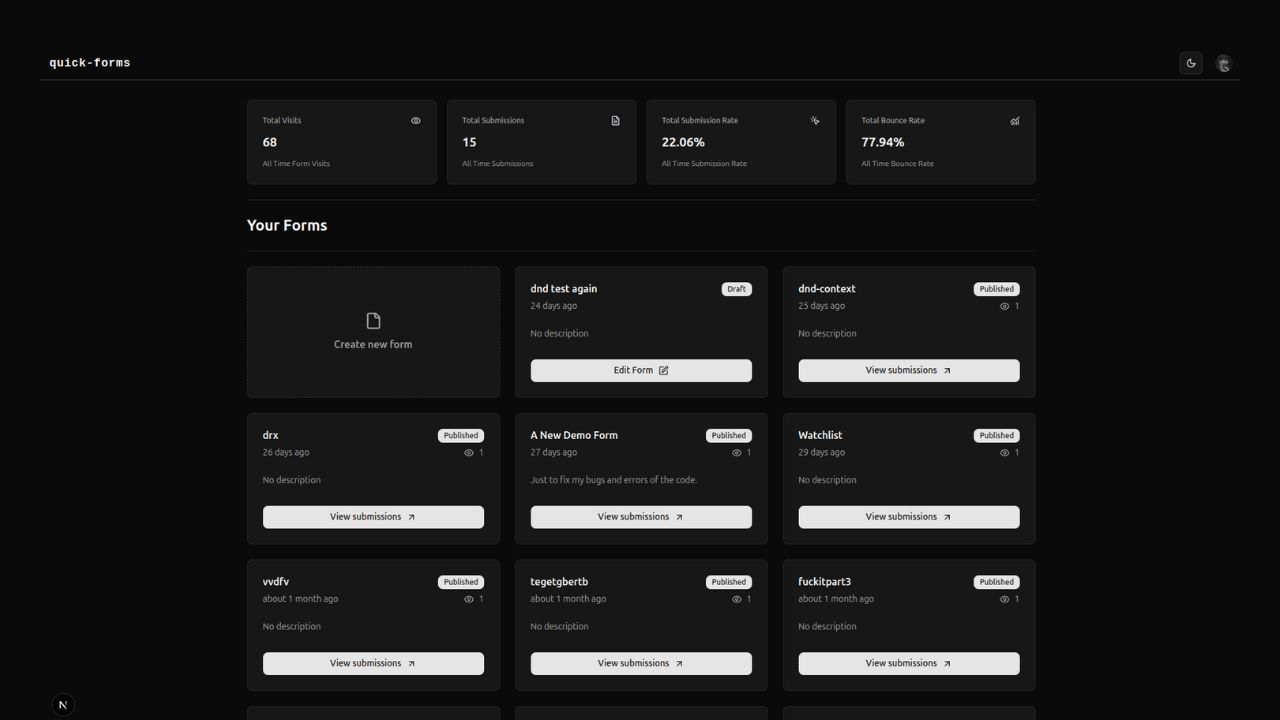The width and height of the screenshot is (1280, 720).
Task: Click the pencil icon on Edit Form button
Action: 663,370
